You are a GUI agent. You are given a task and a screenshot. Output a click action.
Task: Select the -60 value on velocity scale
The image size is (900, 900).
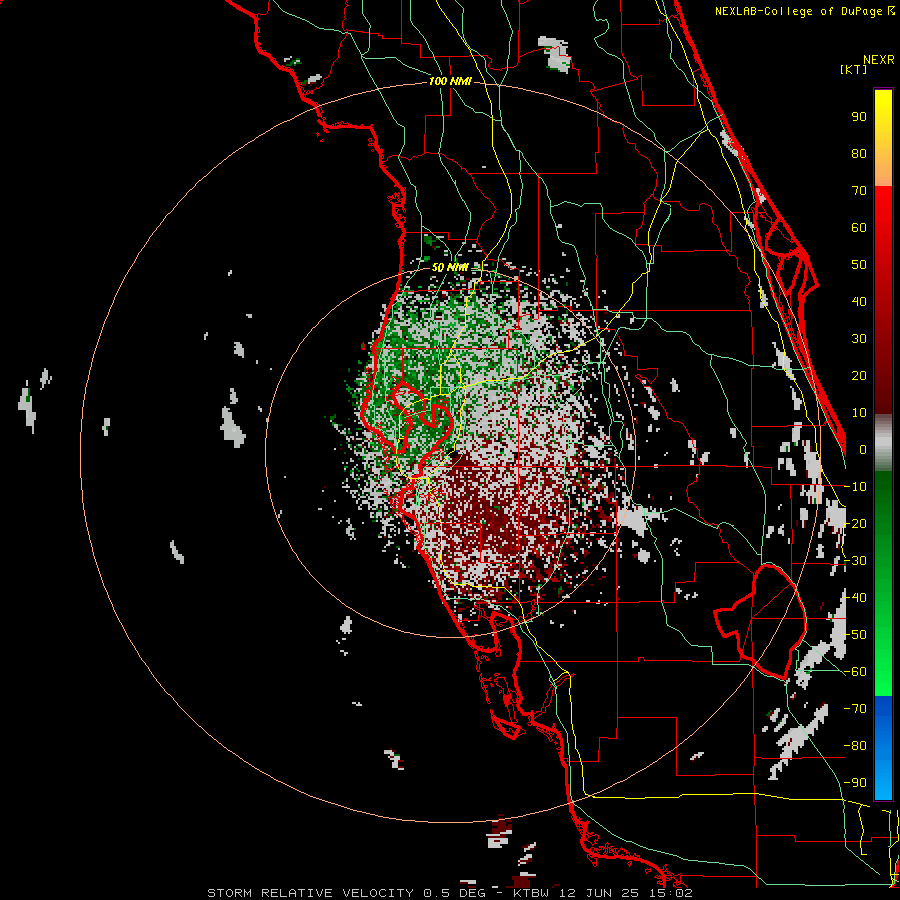855,672
